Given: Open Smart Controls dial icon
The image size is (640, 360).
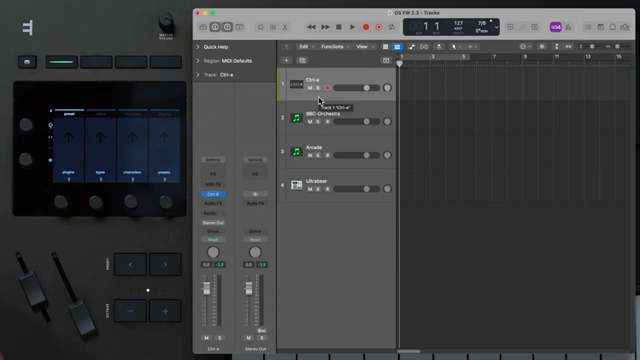Looking at the screenshot, I should (260, 27).
